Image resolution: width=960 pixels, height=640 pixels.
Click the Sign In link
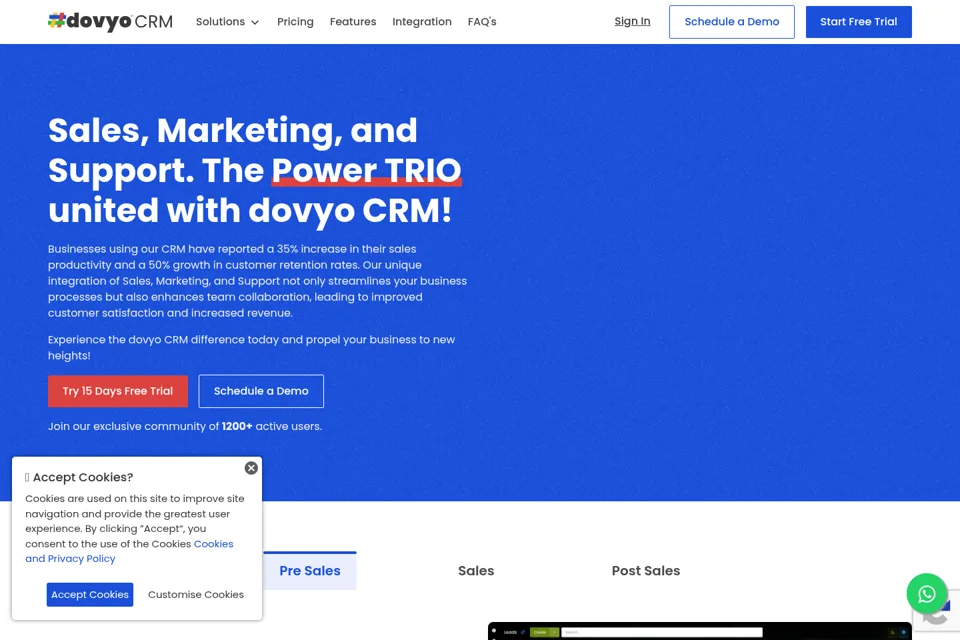point(632,21)
